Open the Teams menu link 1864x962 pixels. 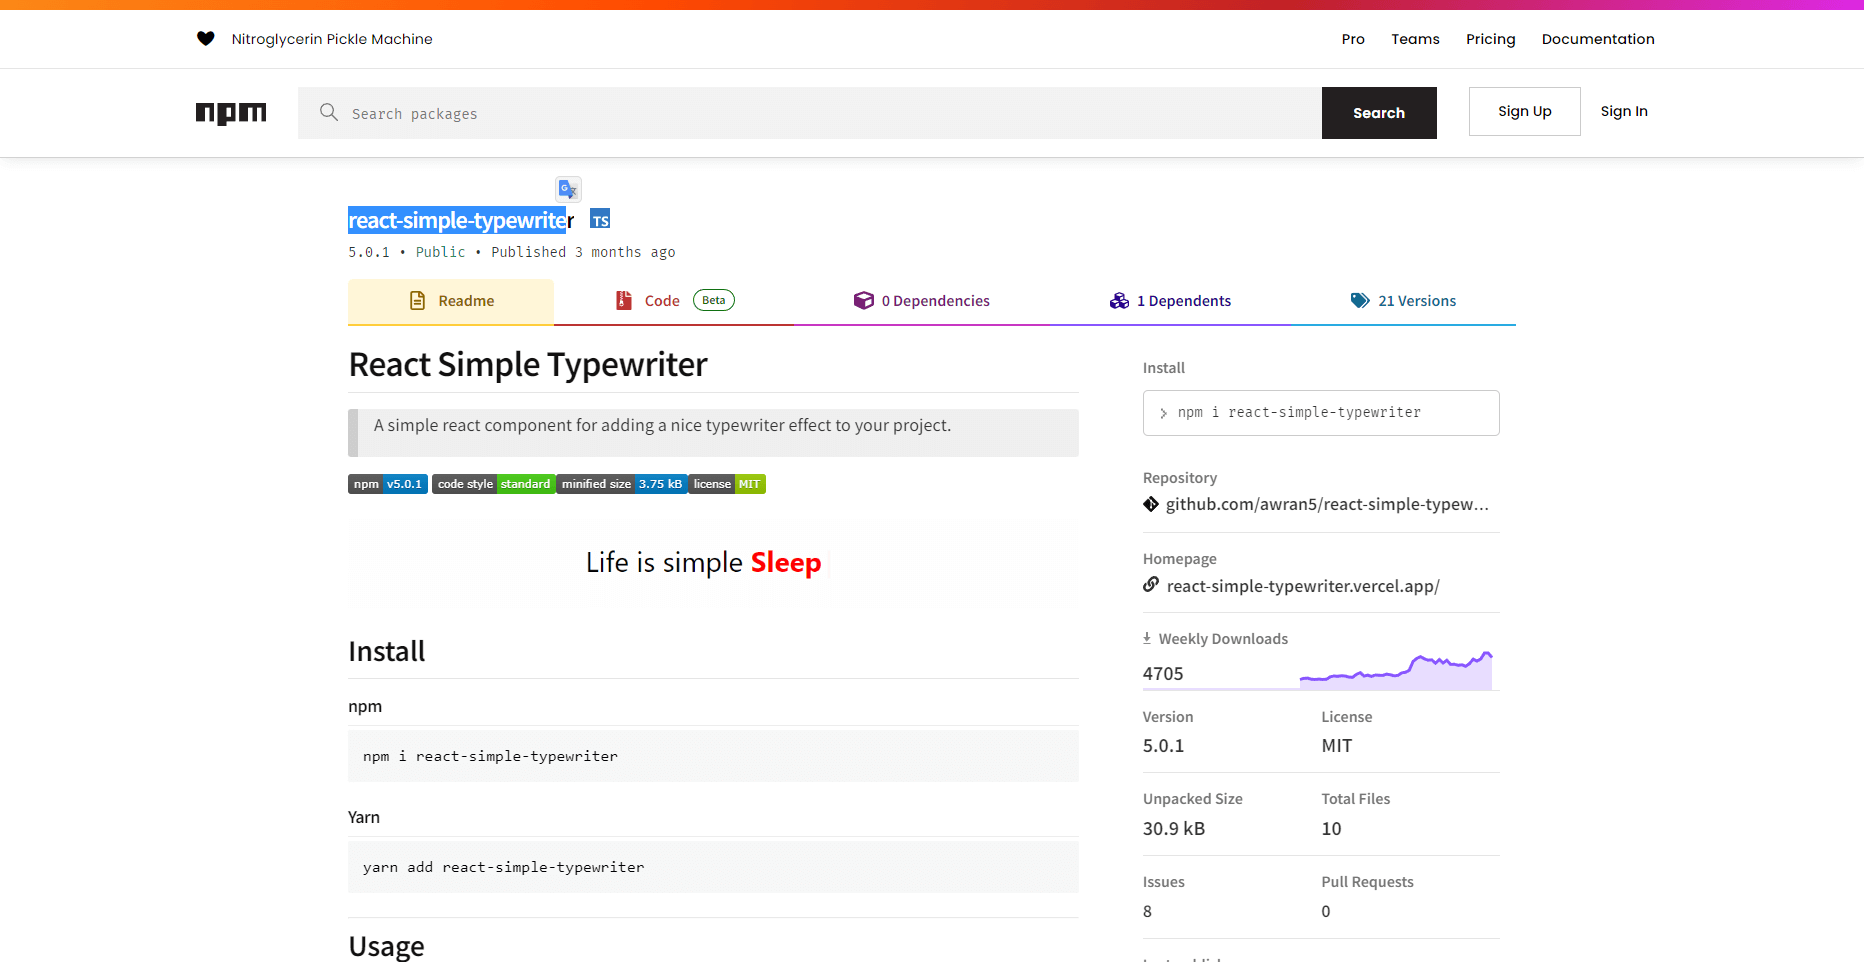[1415, 39]
